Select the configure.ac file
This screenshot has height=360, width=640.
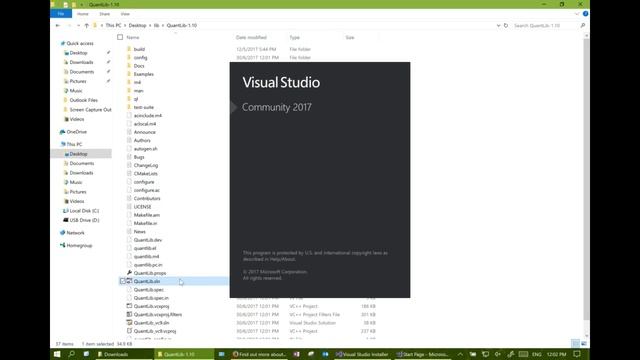[x=147, y=190]
